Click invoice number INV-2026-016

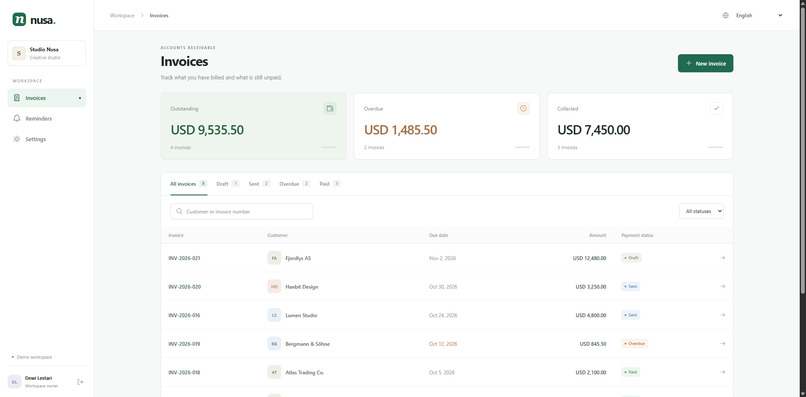[x=184, y=315]
